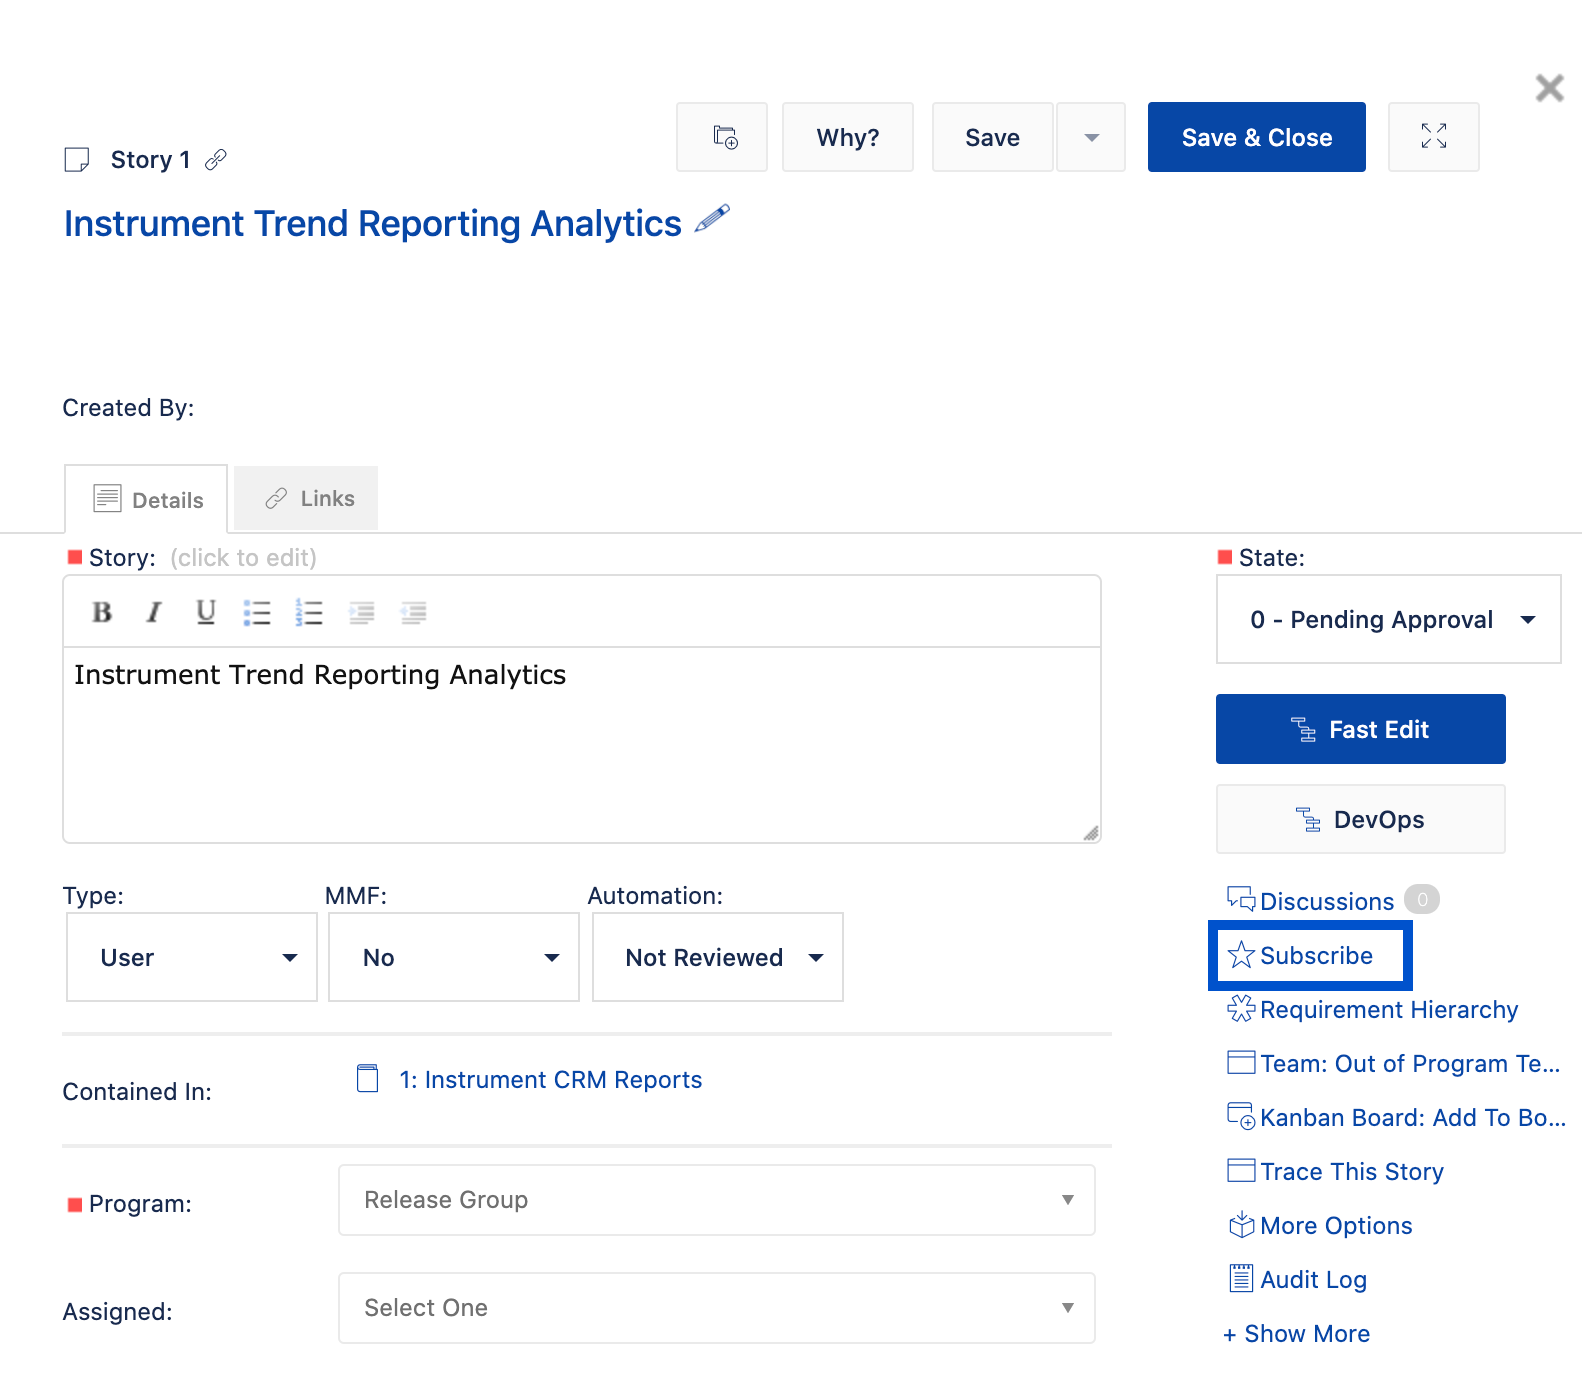Click the container icon beside Instrument CRM Reports

pos(368,1079)
